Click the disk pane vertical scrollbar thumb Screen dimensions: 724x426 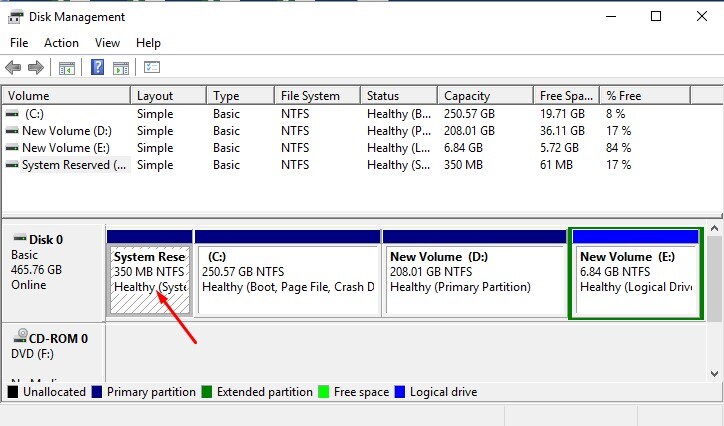point(714,278)
